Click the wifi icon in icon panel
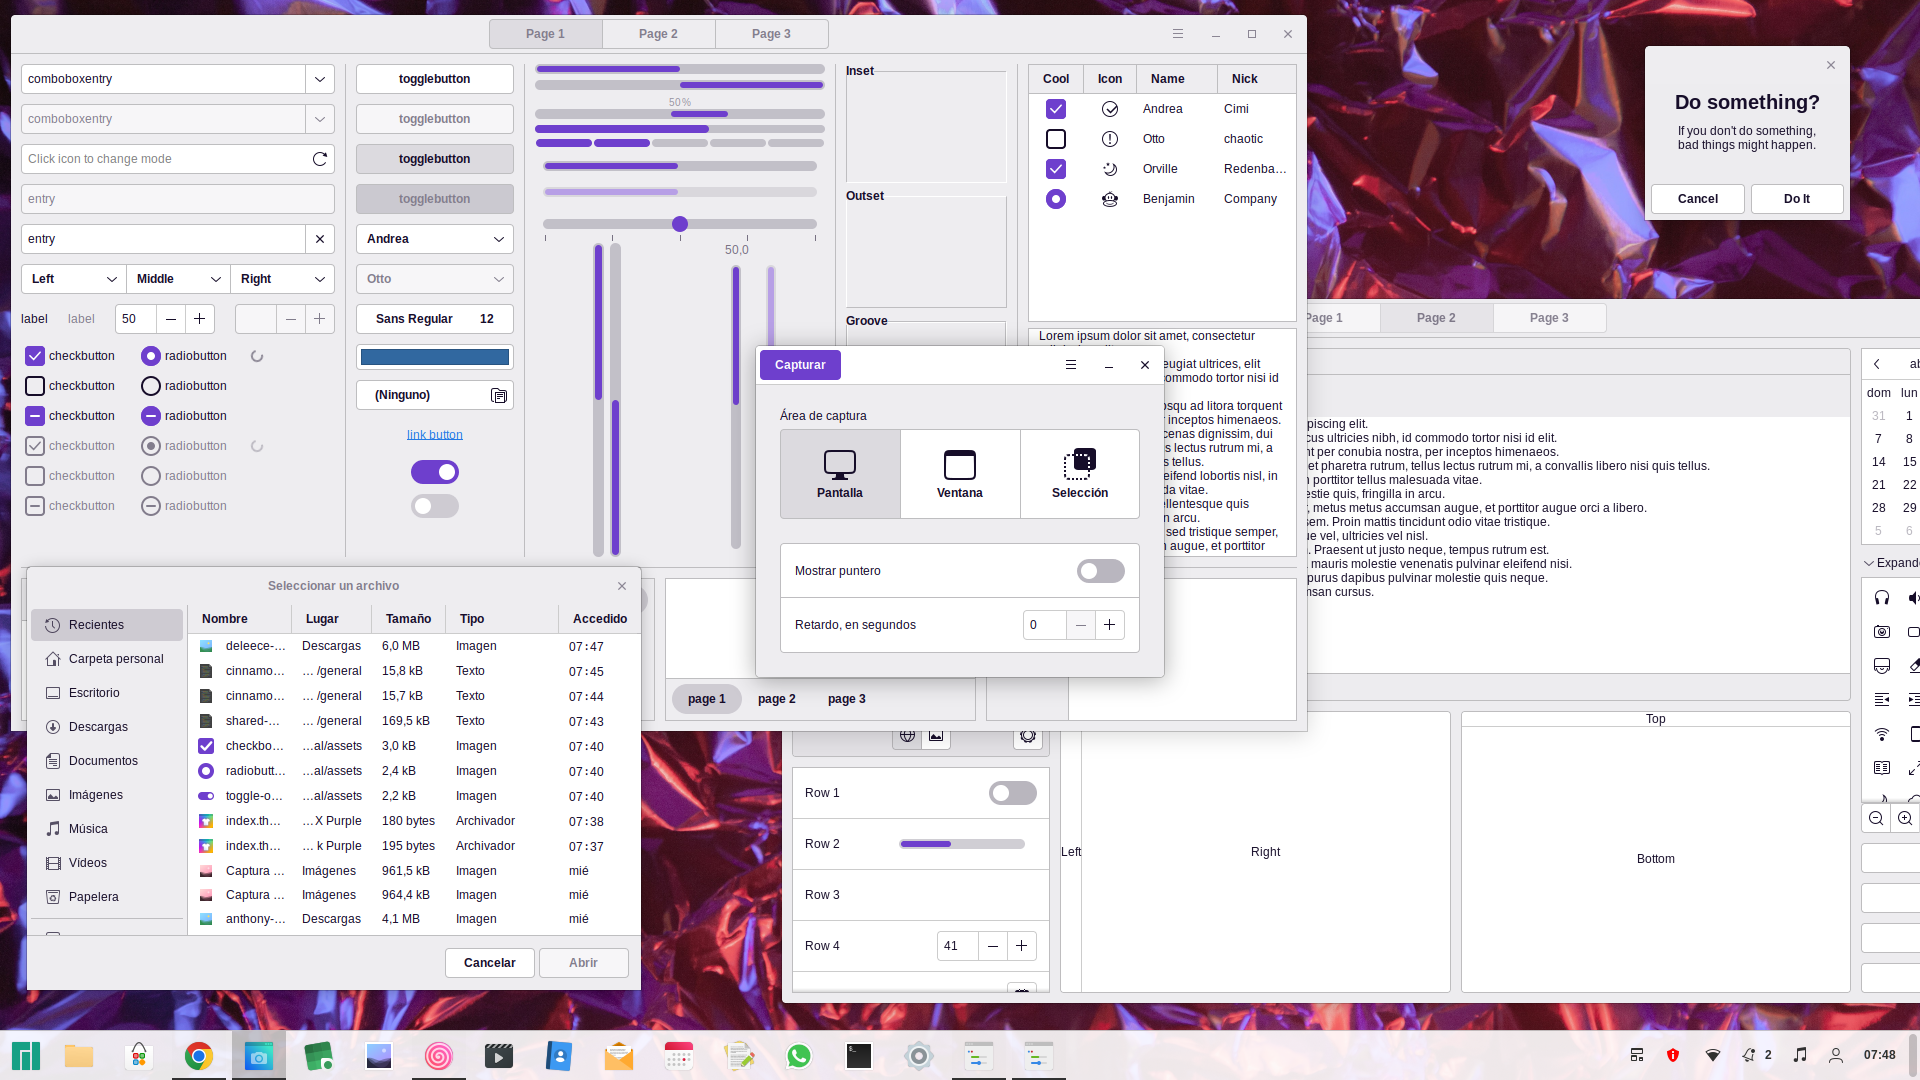 [1882, 734]
